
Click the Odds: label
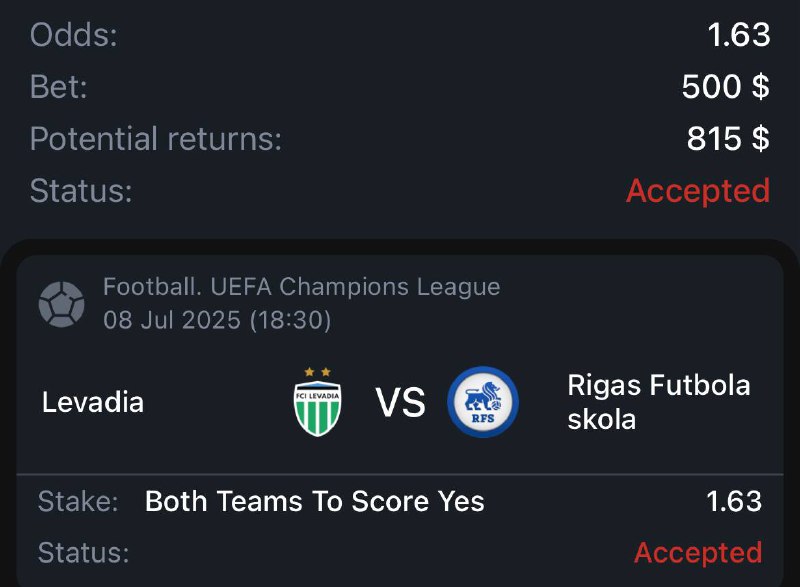tap(74, 35)
